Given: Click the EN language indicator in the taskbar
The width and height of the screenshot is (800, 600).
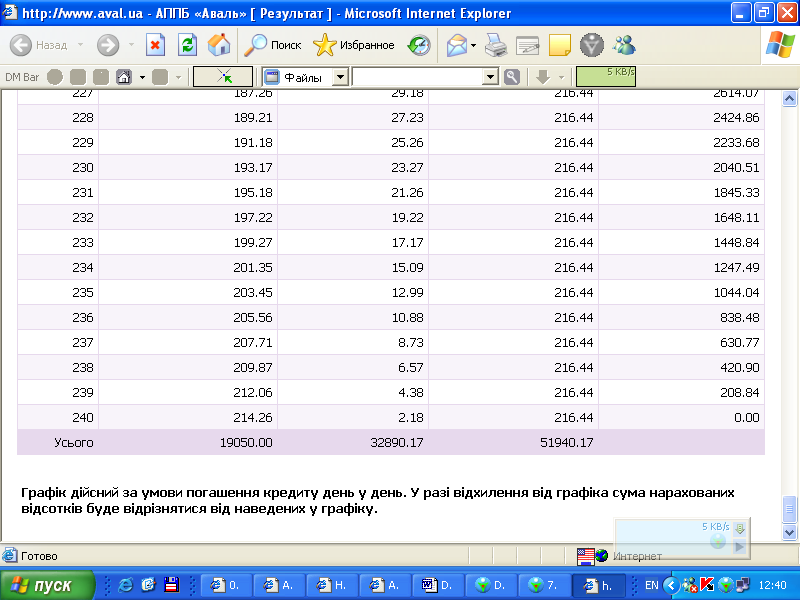Looking at the screenshot, I should point(651,585).
